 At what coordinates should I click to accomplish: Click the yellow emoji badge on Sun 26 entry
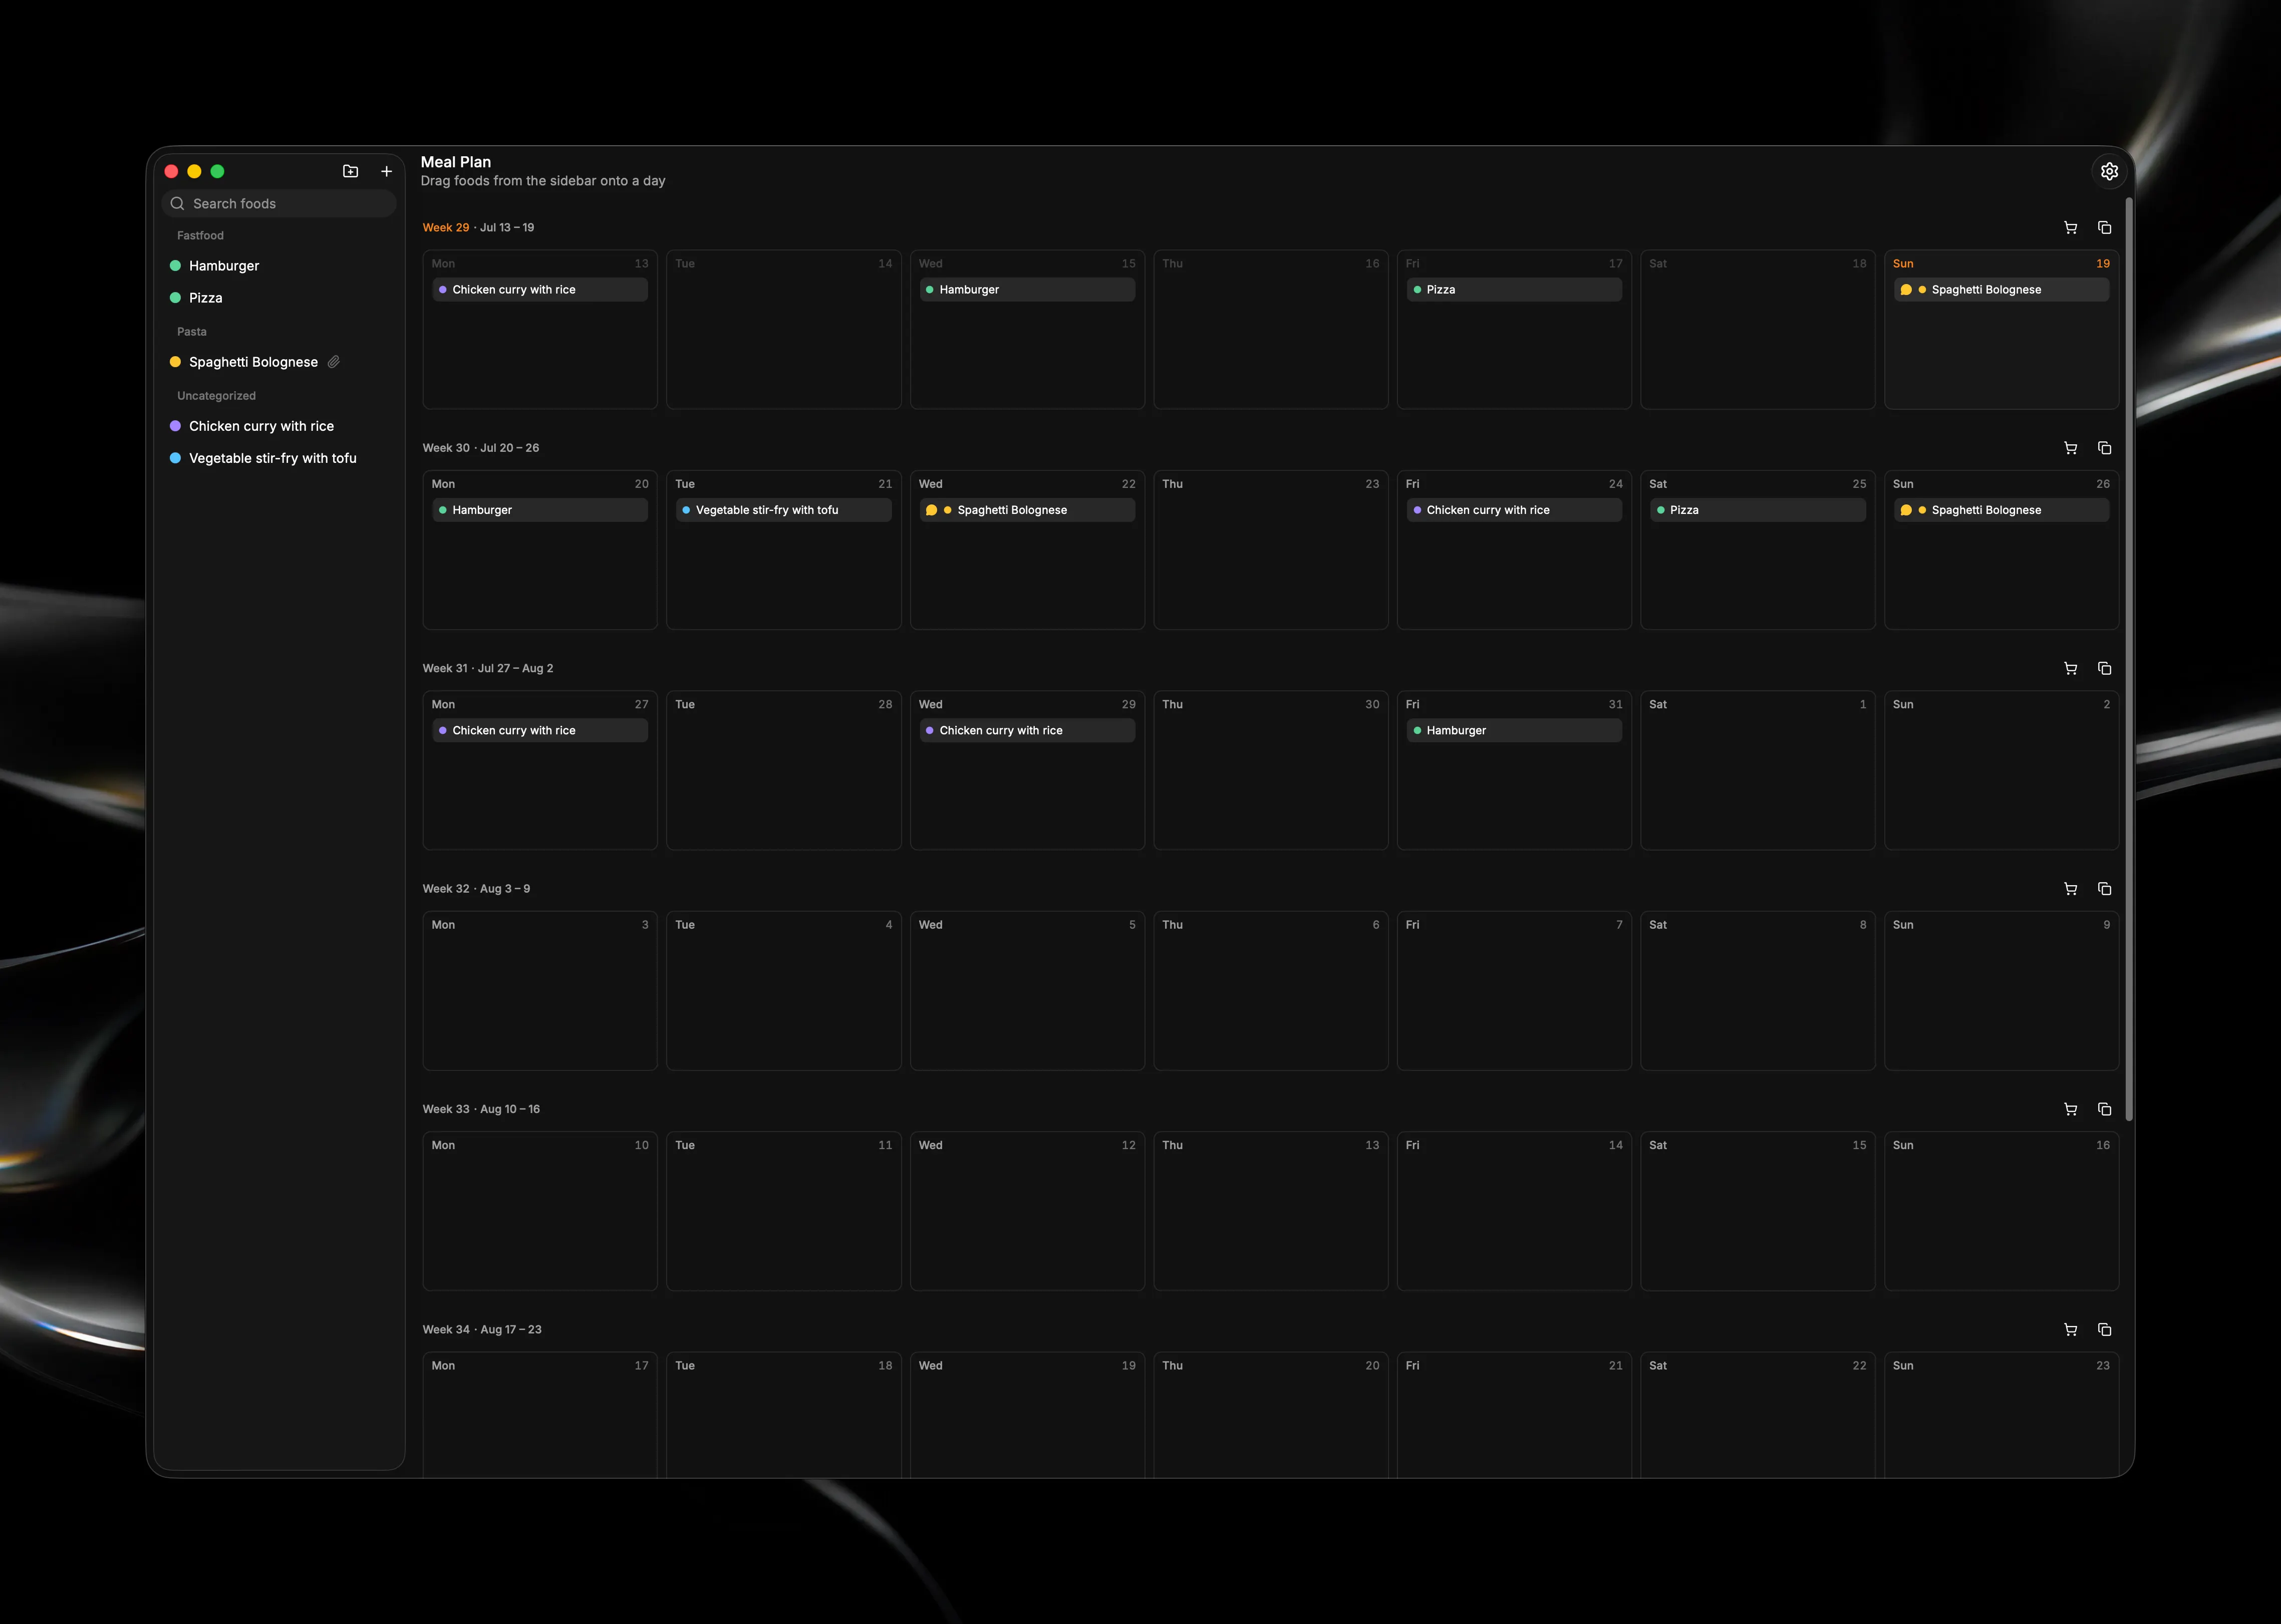coord(1906,510)
